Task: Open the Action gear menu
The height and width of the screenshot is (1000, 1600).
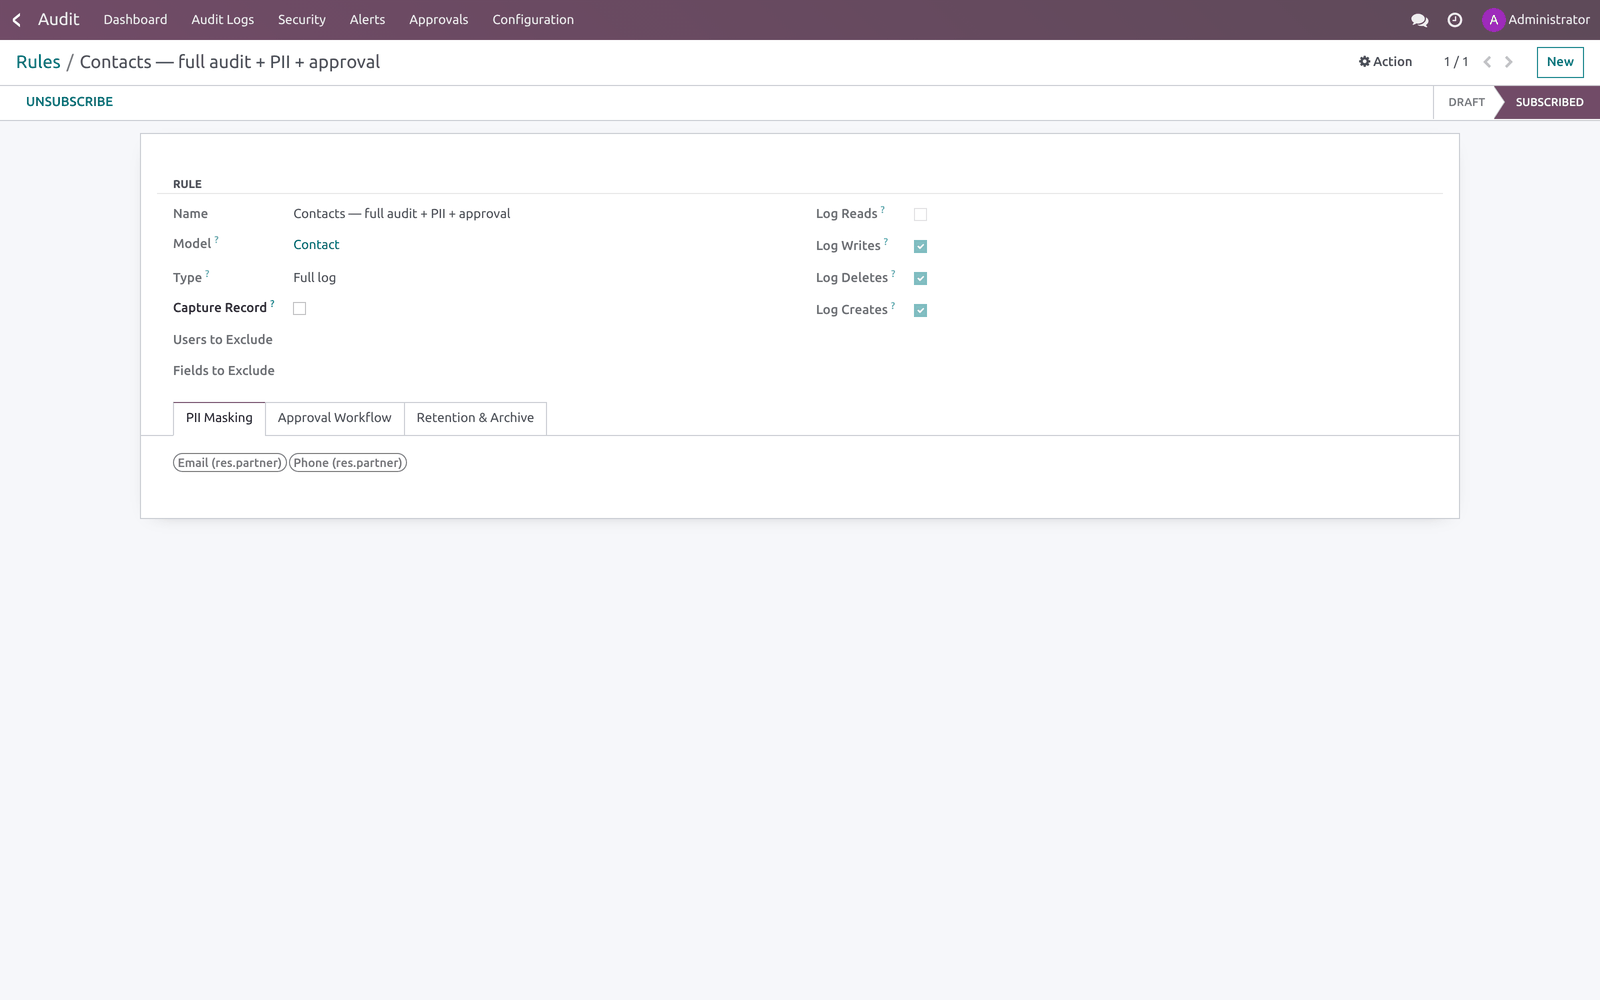Action: [x=1385, y=62]
